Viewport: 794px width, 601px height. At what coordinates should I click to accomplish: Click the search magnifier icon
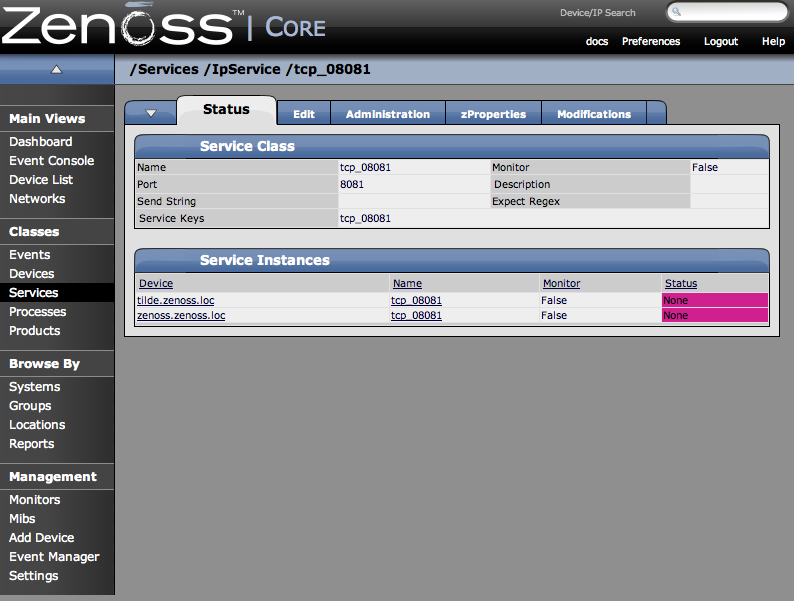(x=677, y=12)
